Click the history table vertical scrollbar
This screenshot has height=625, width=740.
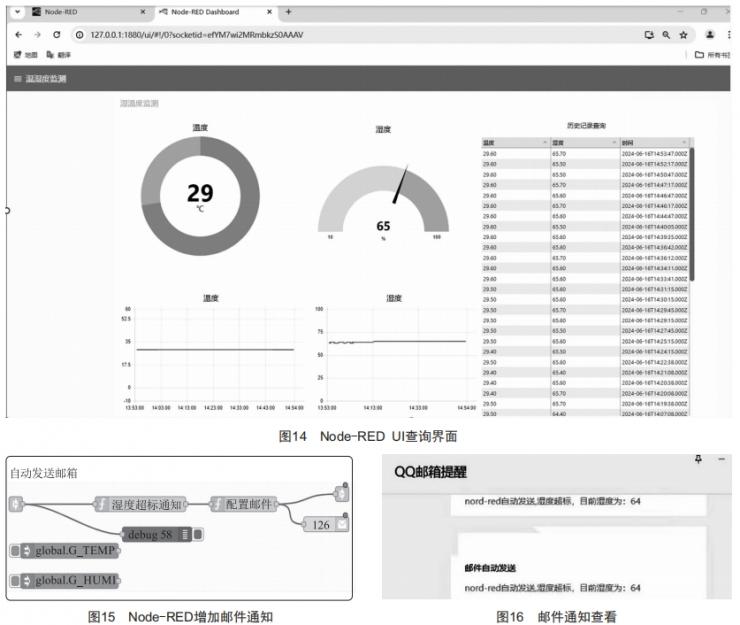pos(692,214)
